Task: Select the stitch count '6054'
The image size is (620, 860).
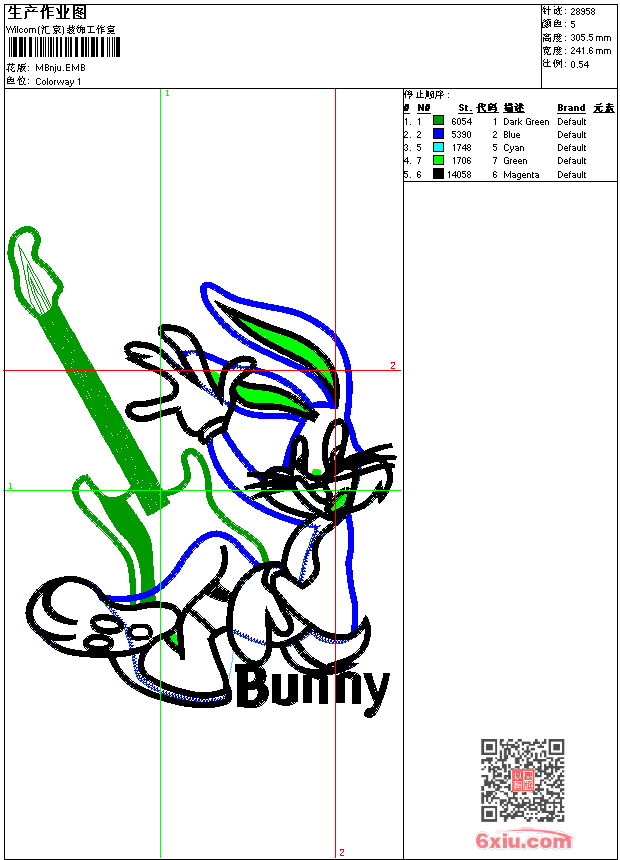Action: click(461, 122)
